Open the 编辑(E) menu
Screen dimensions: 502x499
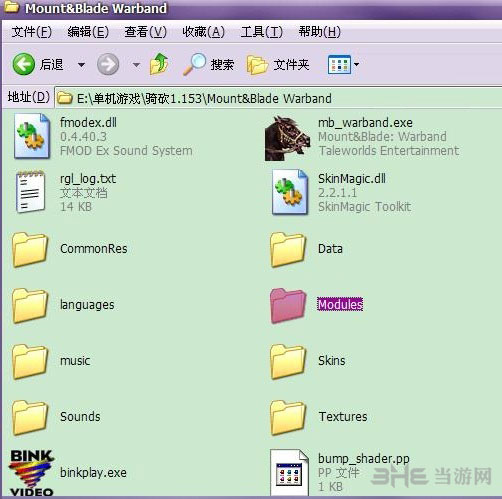[x=88, y=32]
